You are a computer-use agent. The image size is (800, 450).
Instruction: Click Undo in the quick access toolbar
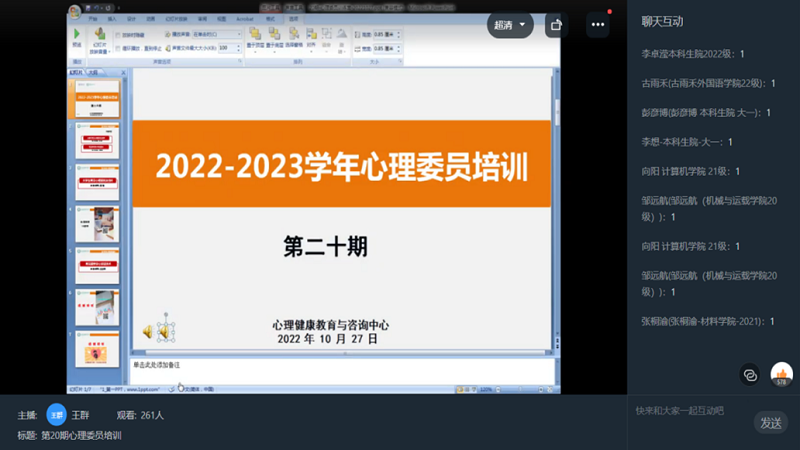point(96,8)
